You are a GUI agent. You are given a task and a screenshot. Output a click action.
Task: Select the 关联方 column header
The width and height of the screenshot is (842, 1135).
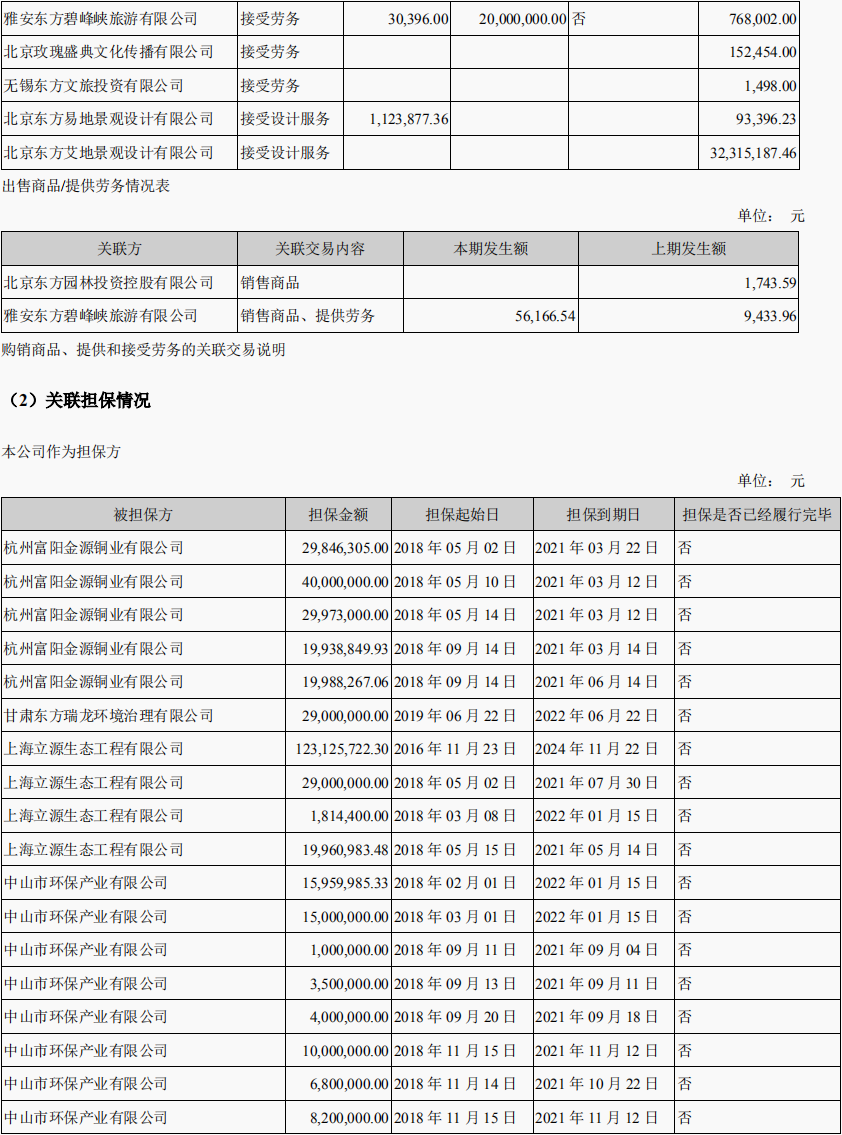pos(119,249)
